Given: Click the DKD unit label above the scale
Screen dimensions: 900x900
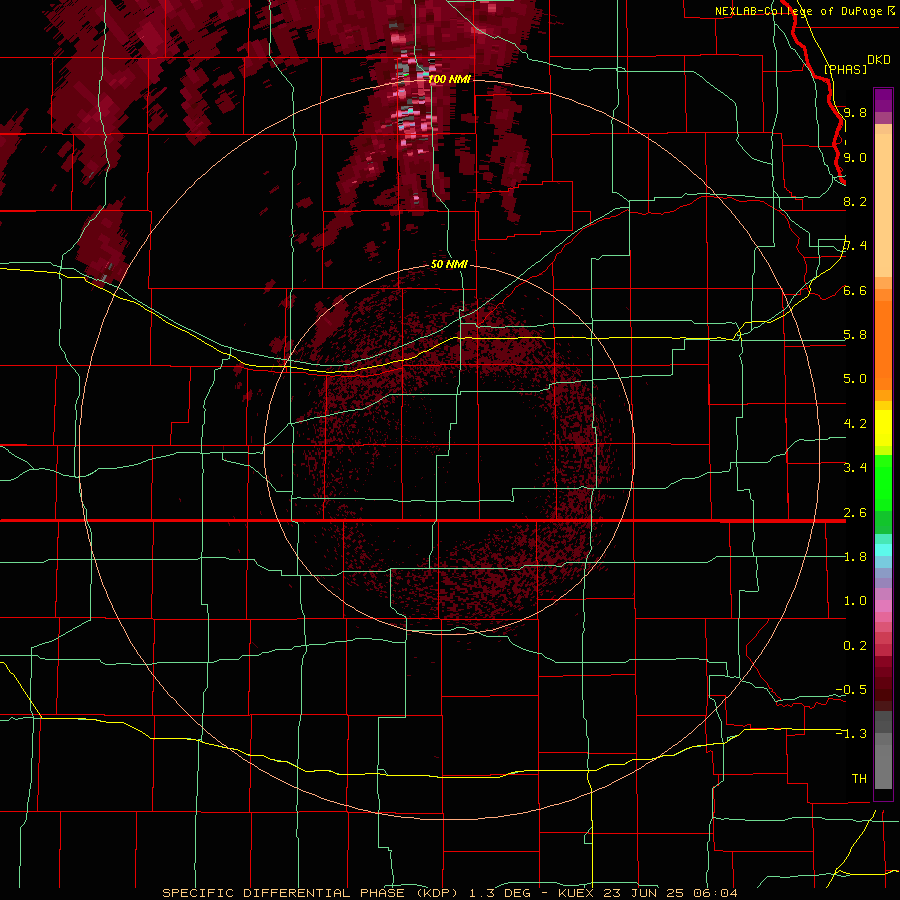Looking at the screenshot, I should coord(879,60).
